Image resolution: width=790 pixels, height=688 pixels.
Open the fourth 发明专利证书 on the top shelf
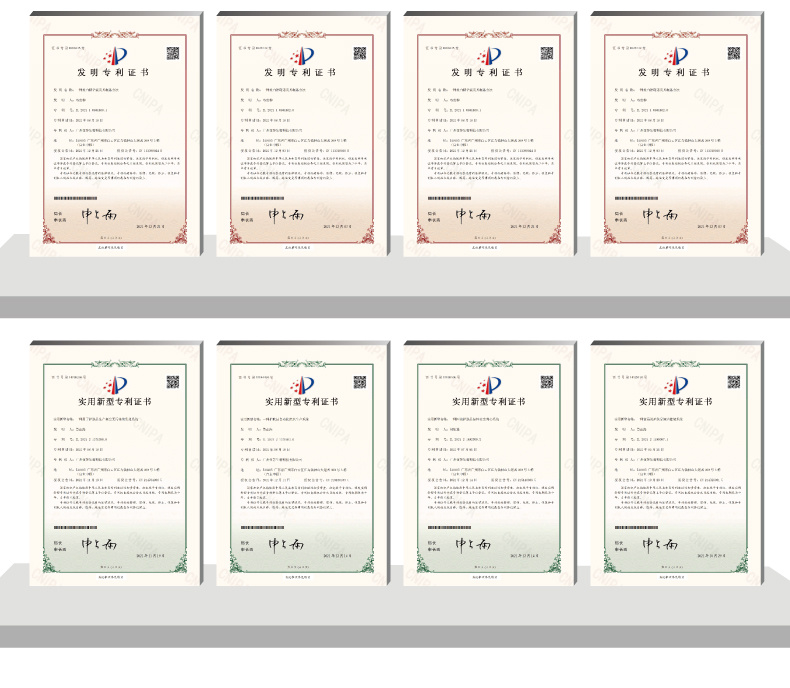[x=677, y=134]
